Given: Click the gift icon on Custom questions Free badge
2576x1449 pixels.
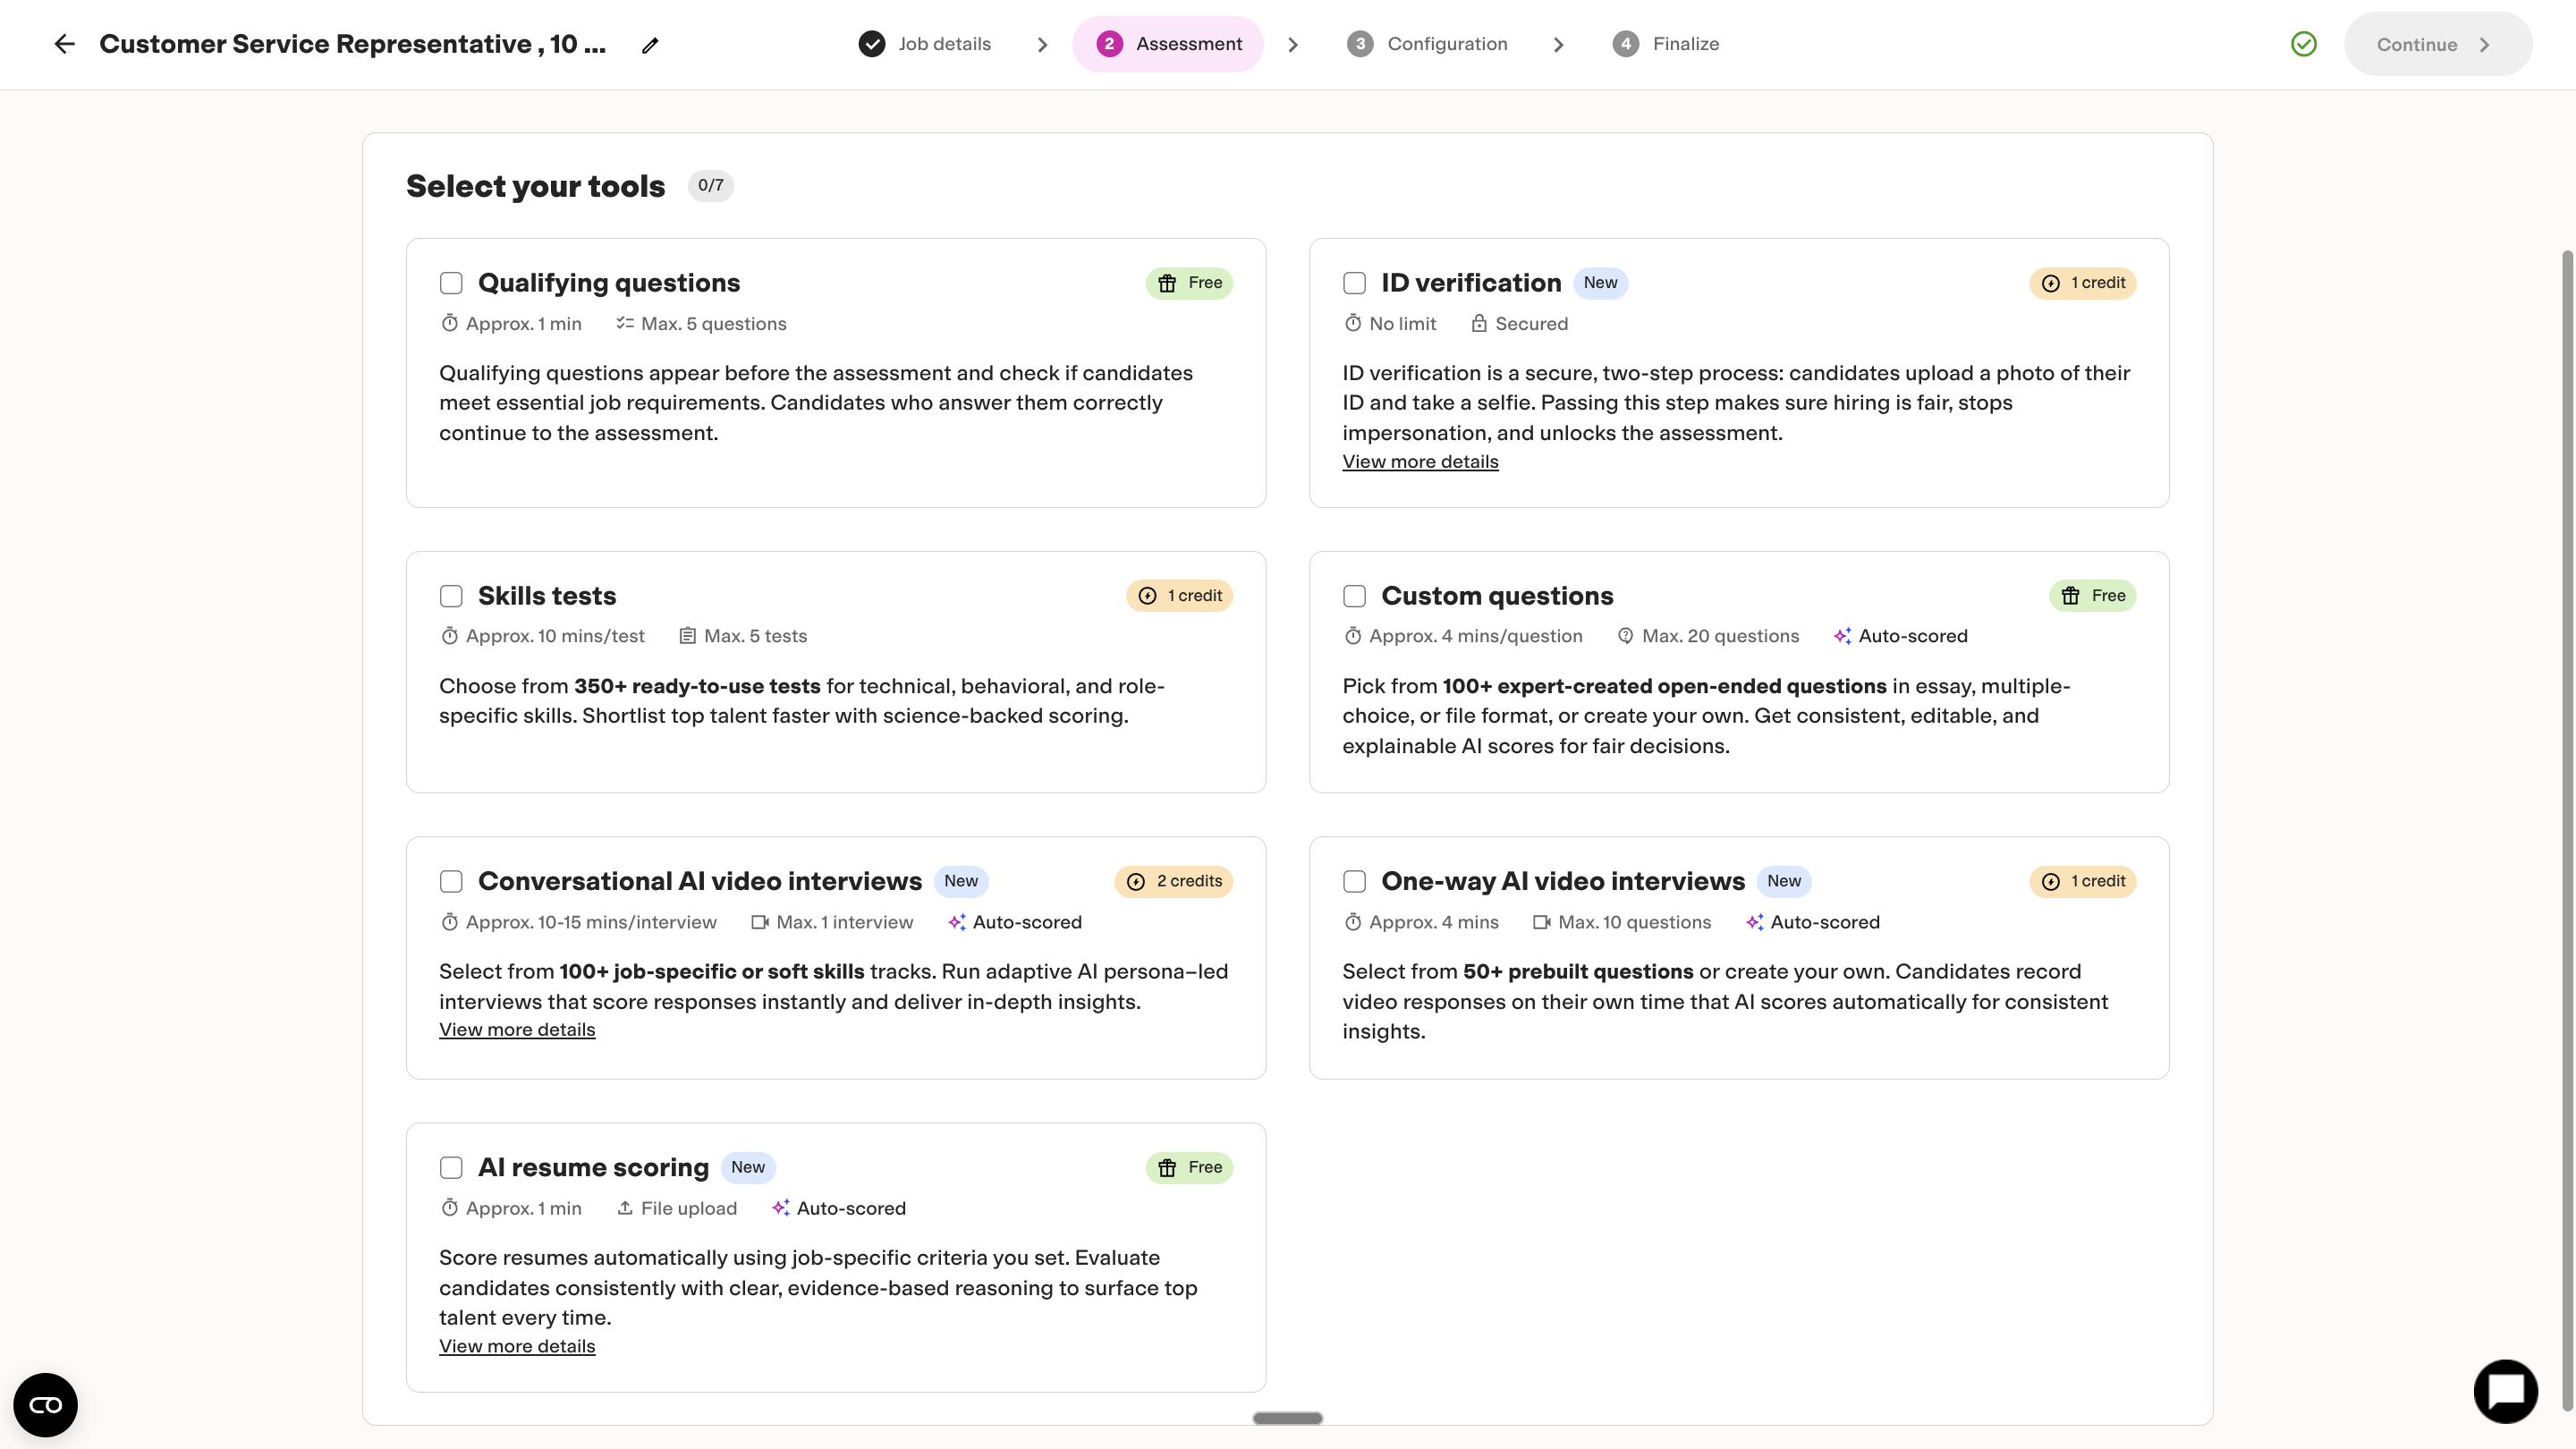Looking at the screenshot, I should [2071, 596].
